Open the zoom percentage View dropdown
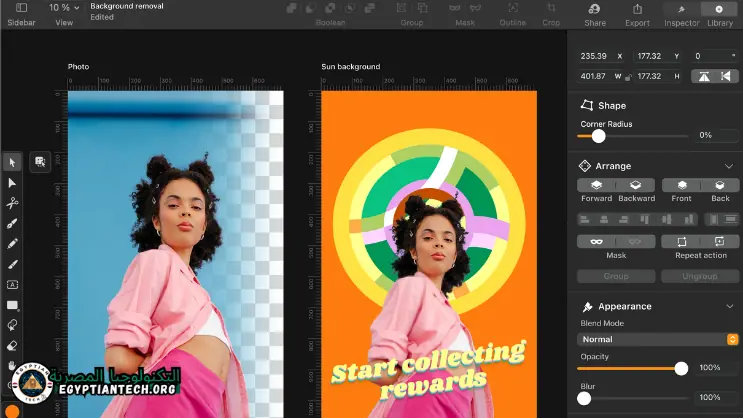This screenshot has width=743, height=418. coord(64,8)
